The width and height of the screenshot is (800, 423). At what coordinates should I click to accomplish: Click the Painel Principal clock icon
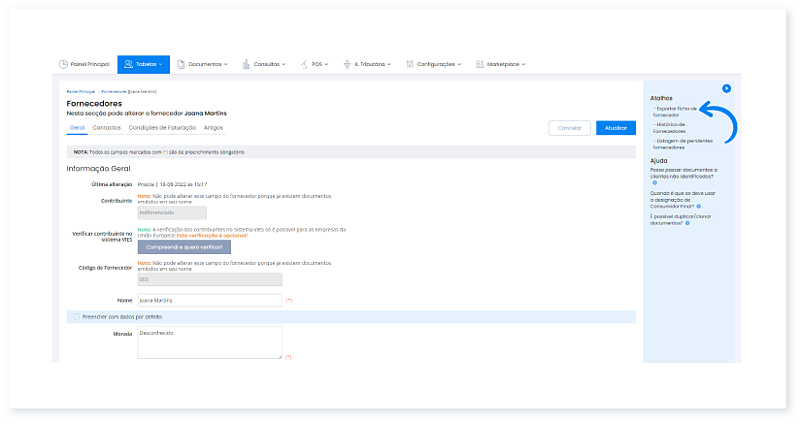pos(64,64)
